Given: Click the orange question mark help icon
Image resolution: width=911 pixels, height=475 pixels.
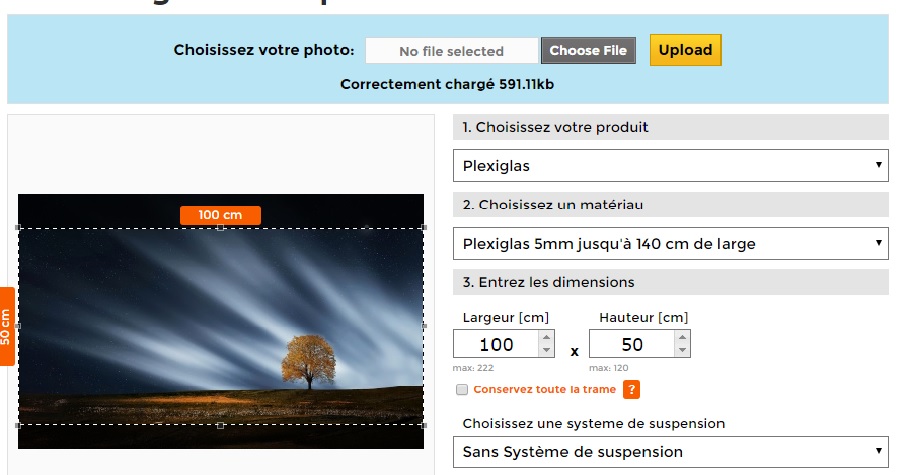Looking at the screenshot, I should 631,390.
